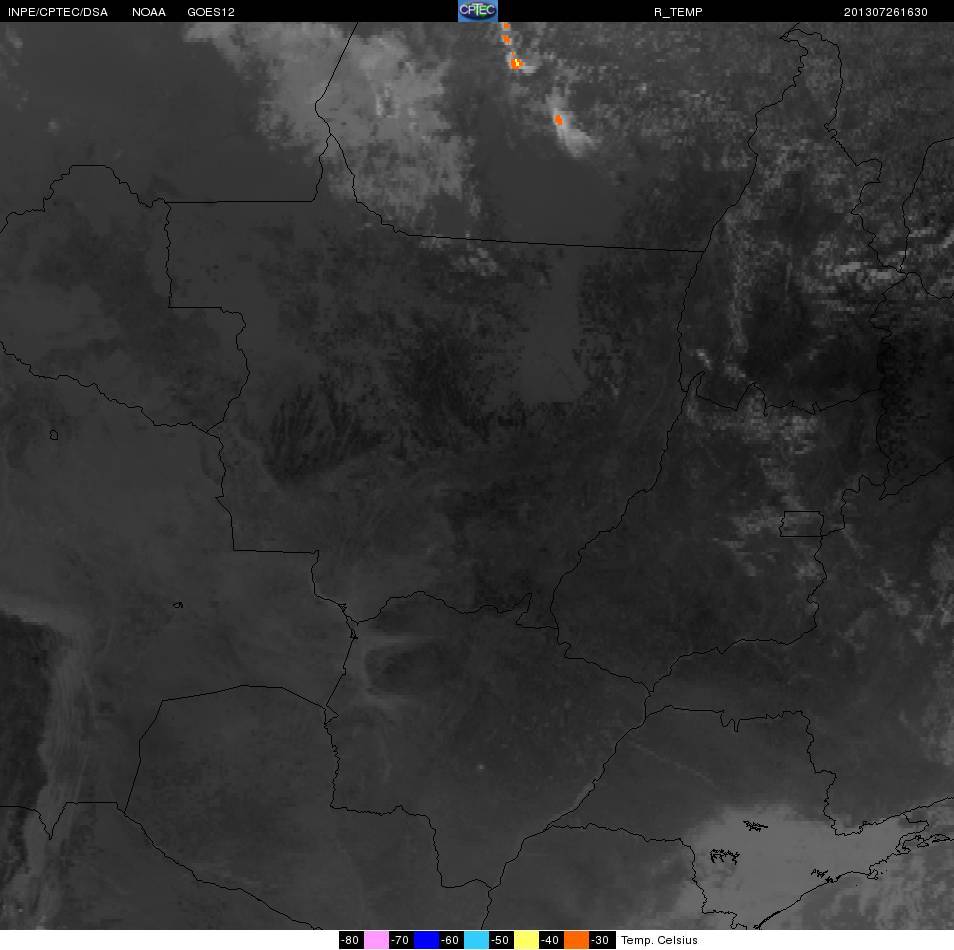This screenshot has width=954, height=950.
Task: Click the R_TEMP product label
Action: pyautogui.click(x=678, y=12)
